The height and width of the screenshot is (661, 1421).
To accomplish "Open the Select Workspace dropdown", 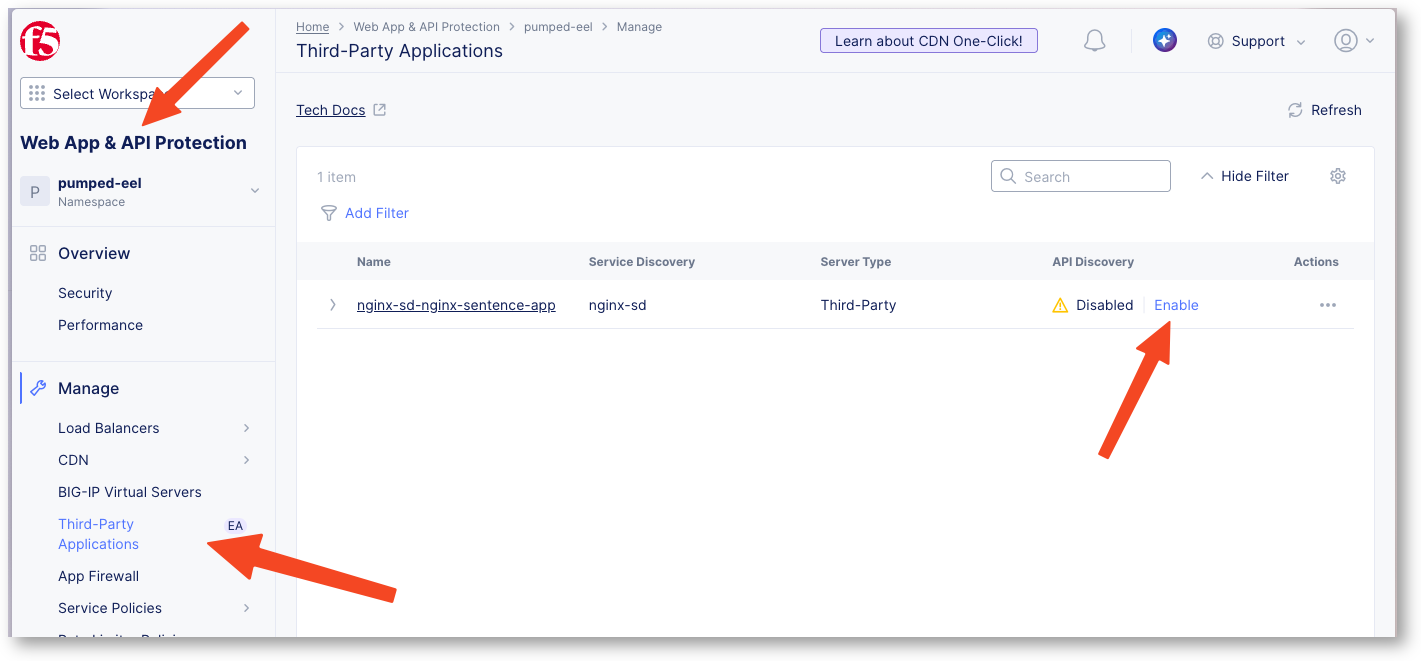I will [x=137, y=93].
